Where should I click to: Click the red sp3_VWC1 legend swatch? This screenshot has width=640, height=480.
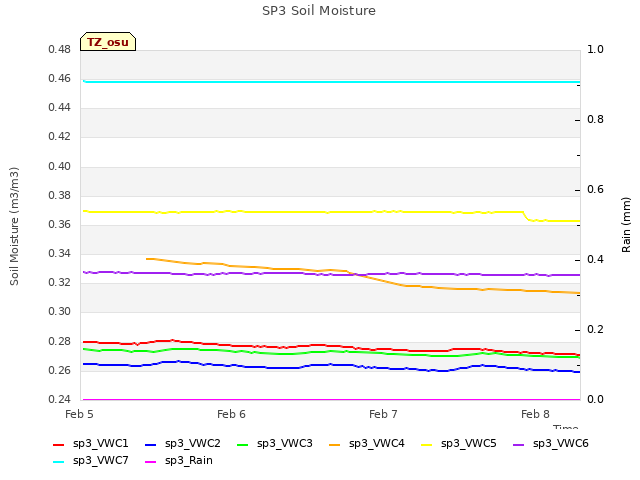(x=59, y=444)
